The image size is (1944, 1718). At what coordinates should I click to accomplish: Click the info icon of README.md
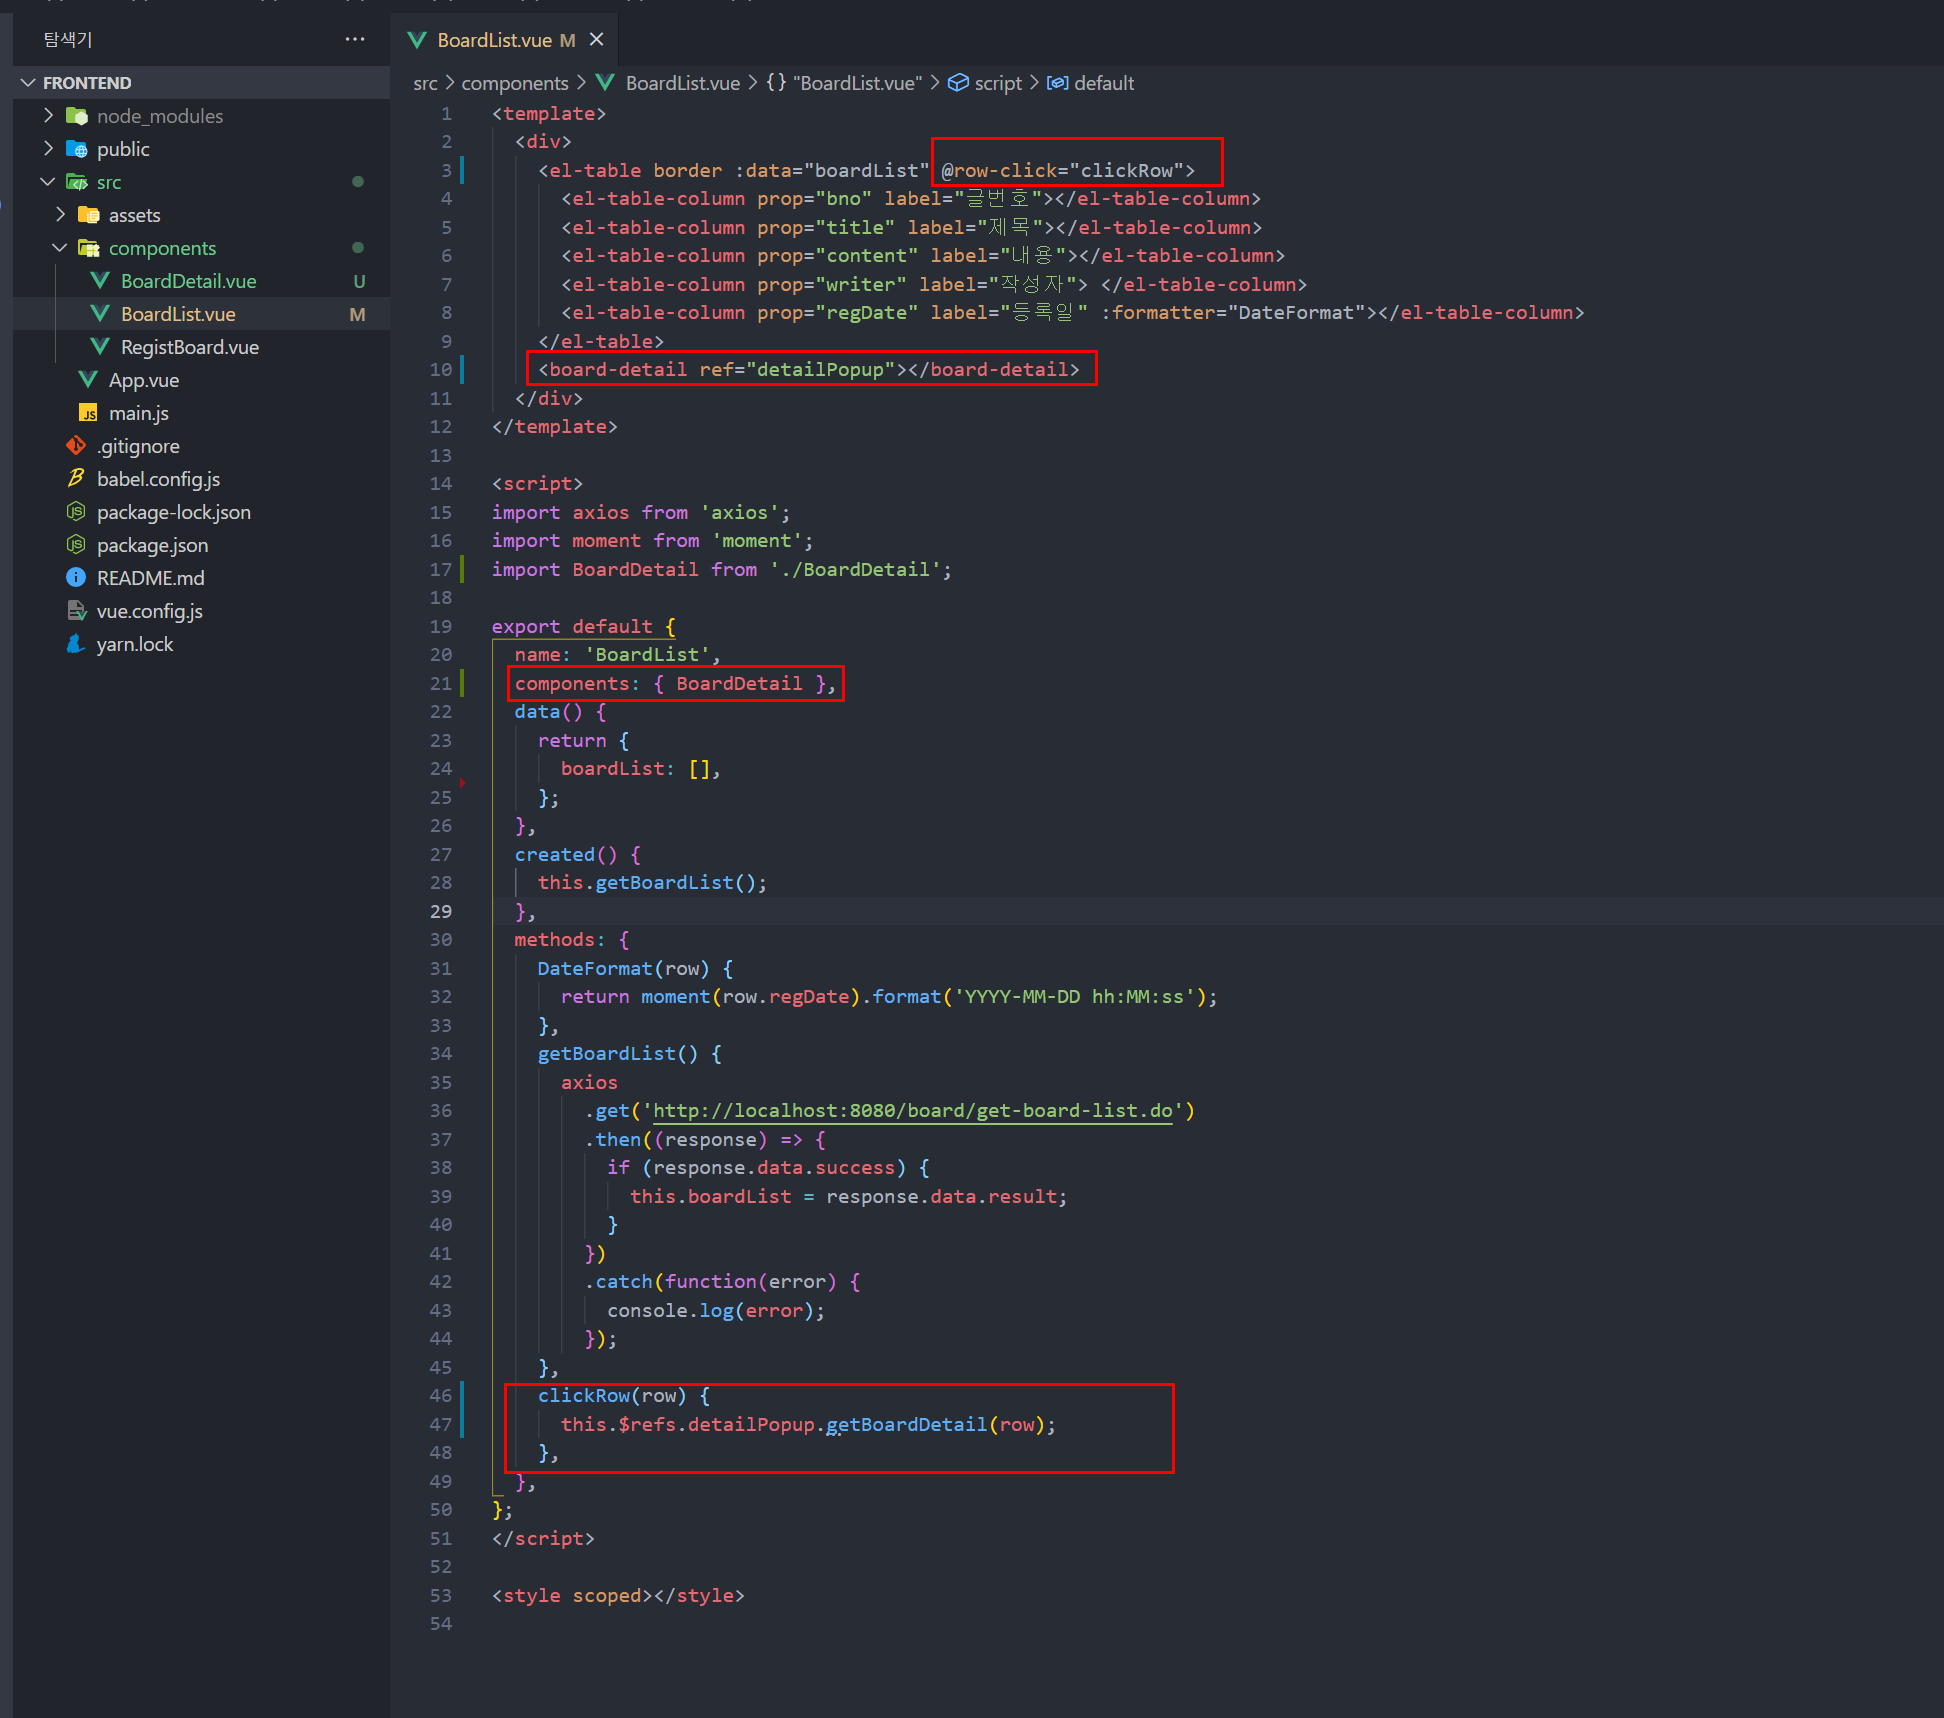[76, 578]
